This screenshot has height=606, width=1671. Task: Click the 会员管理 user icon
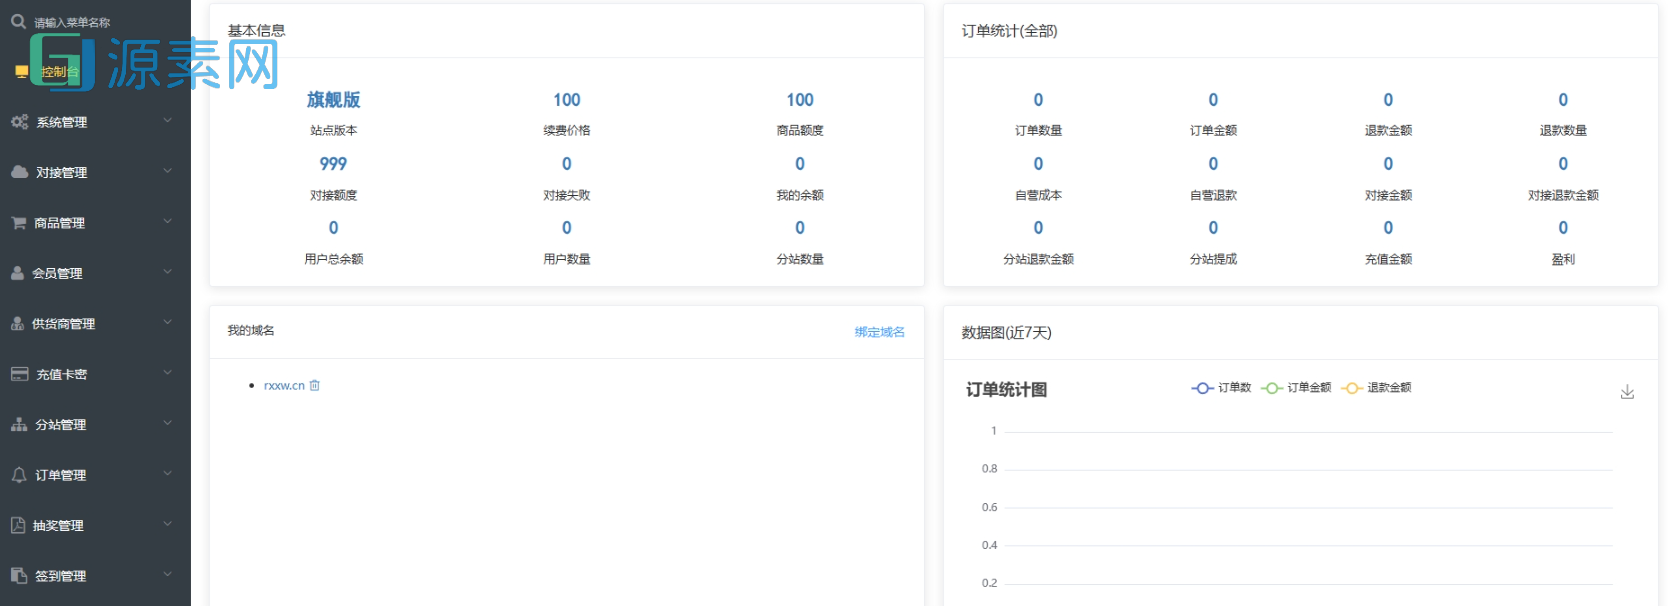point(17,273)
